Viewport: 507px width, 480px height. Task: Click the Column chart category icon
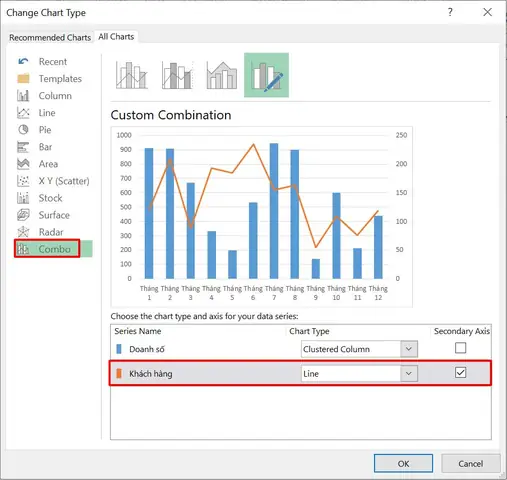tap(23, 96)
